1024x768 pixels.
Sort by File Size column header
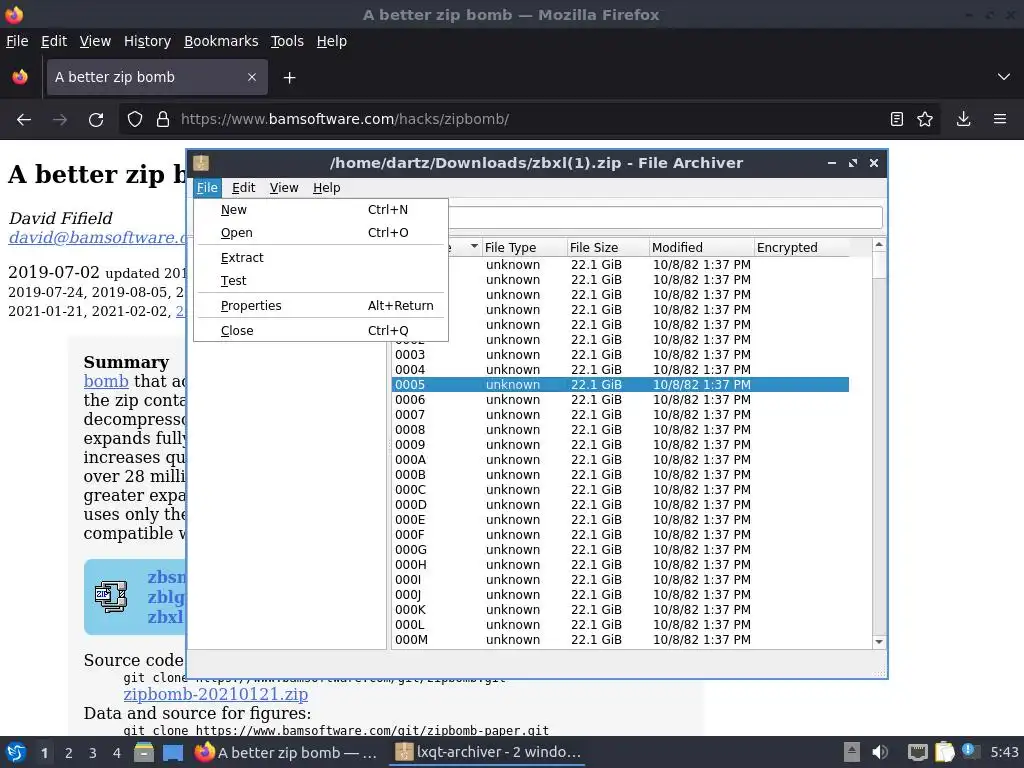607,248
